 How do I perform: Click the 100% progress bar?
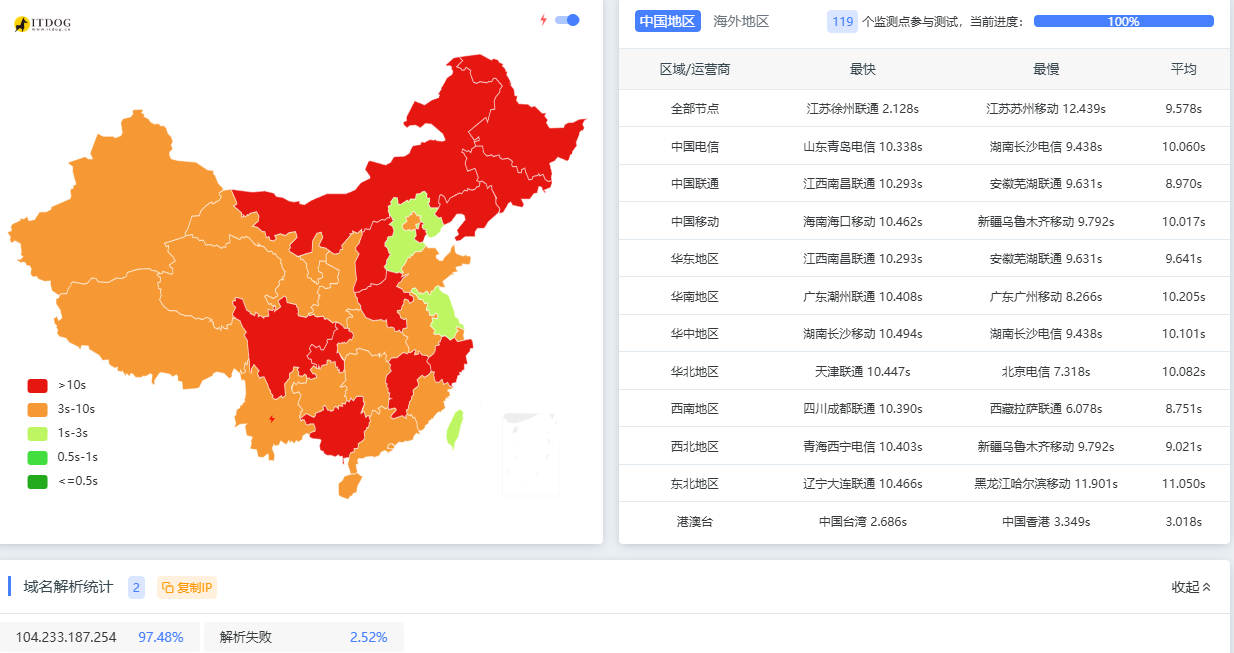click(x=1123, y=21)
